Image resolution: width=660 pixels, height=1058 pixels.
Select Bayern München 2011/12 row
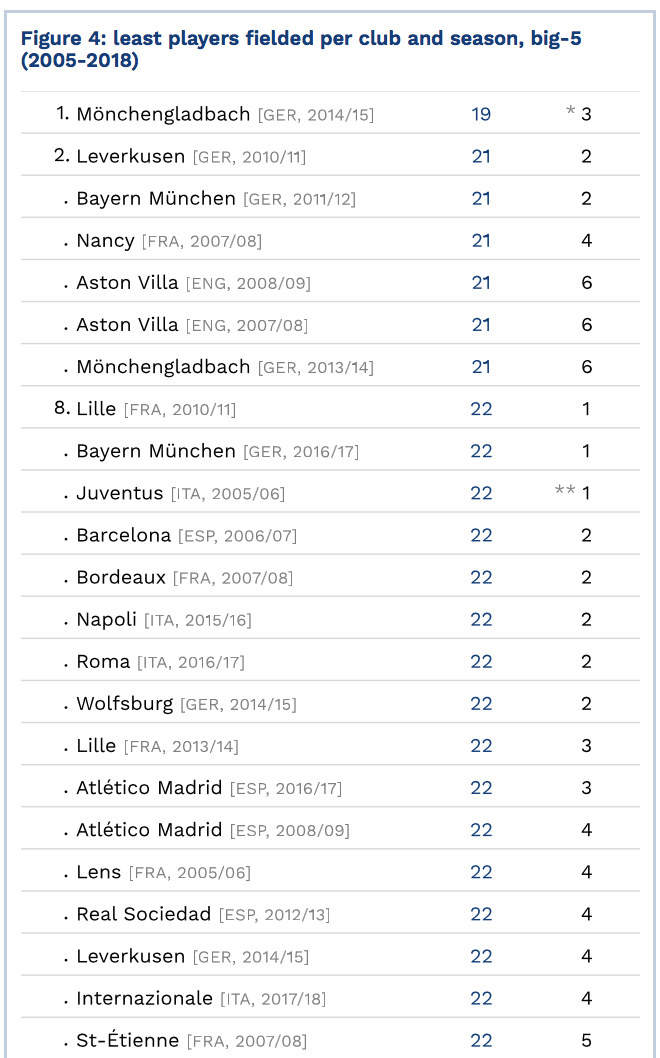pos(330,198)
